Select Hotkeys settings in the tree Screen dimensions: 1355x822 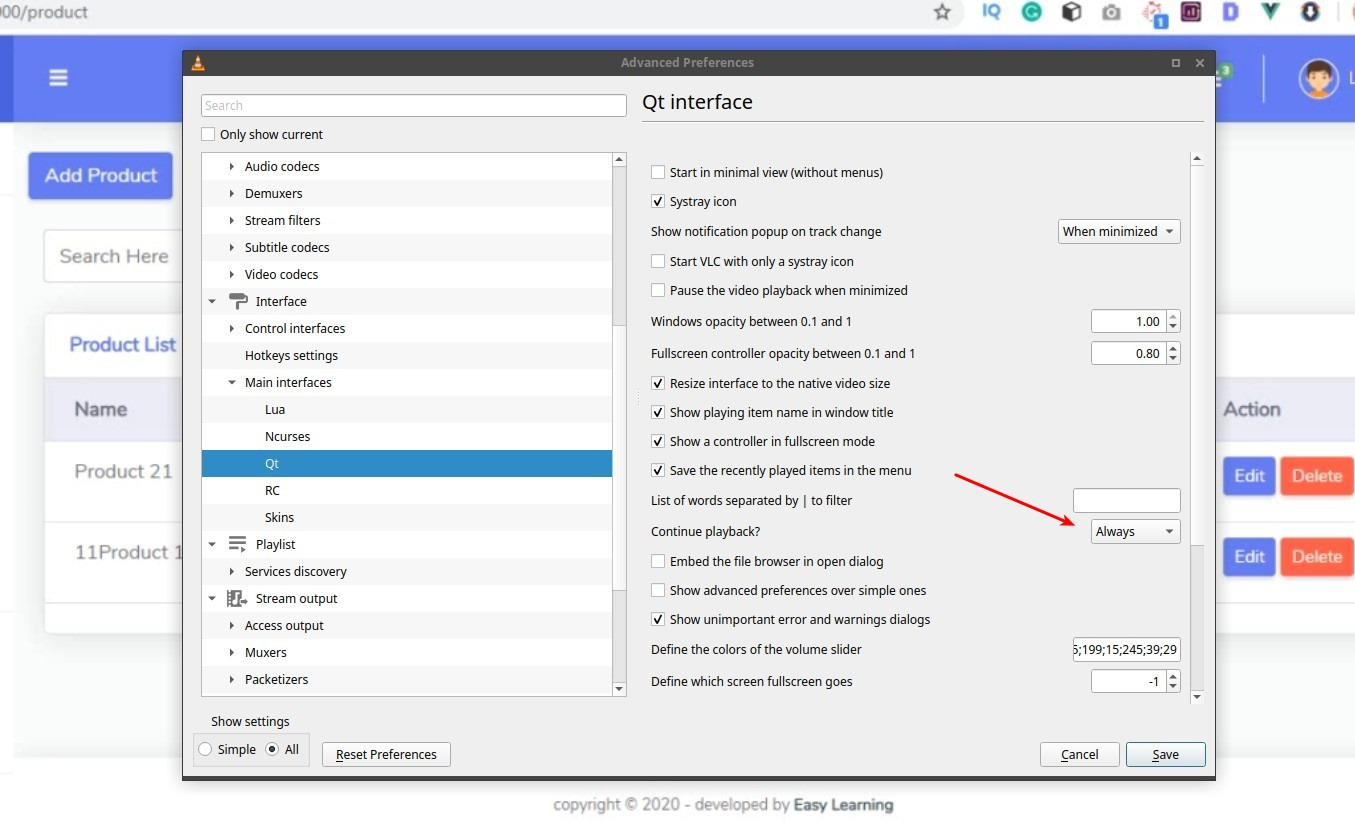291,355
